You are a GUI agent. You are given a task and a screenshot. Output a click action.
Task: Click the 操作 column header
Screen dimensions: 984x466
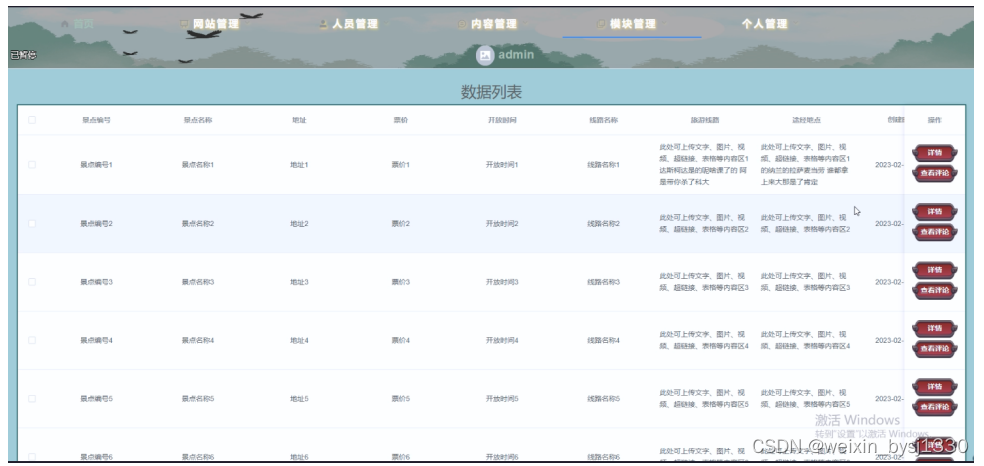934,120
